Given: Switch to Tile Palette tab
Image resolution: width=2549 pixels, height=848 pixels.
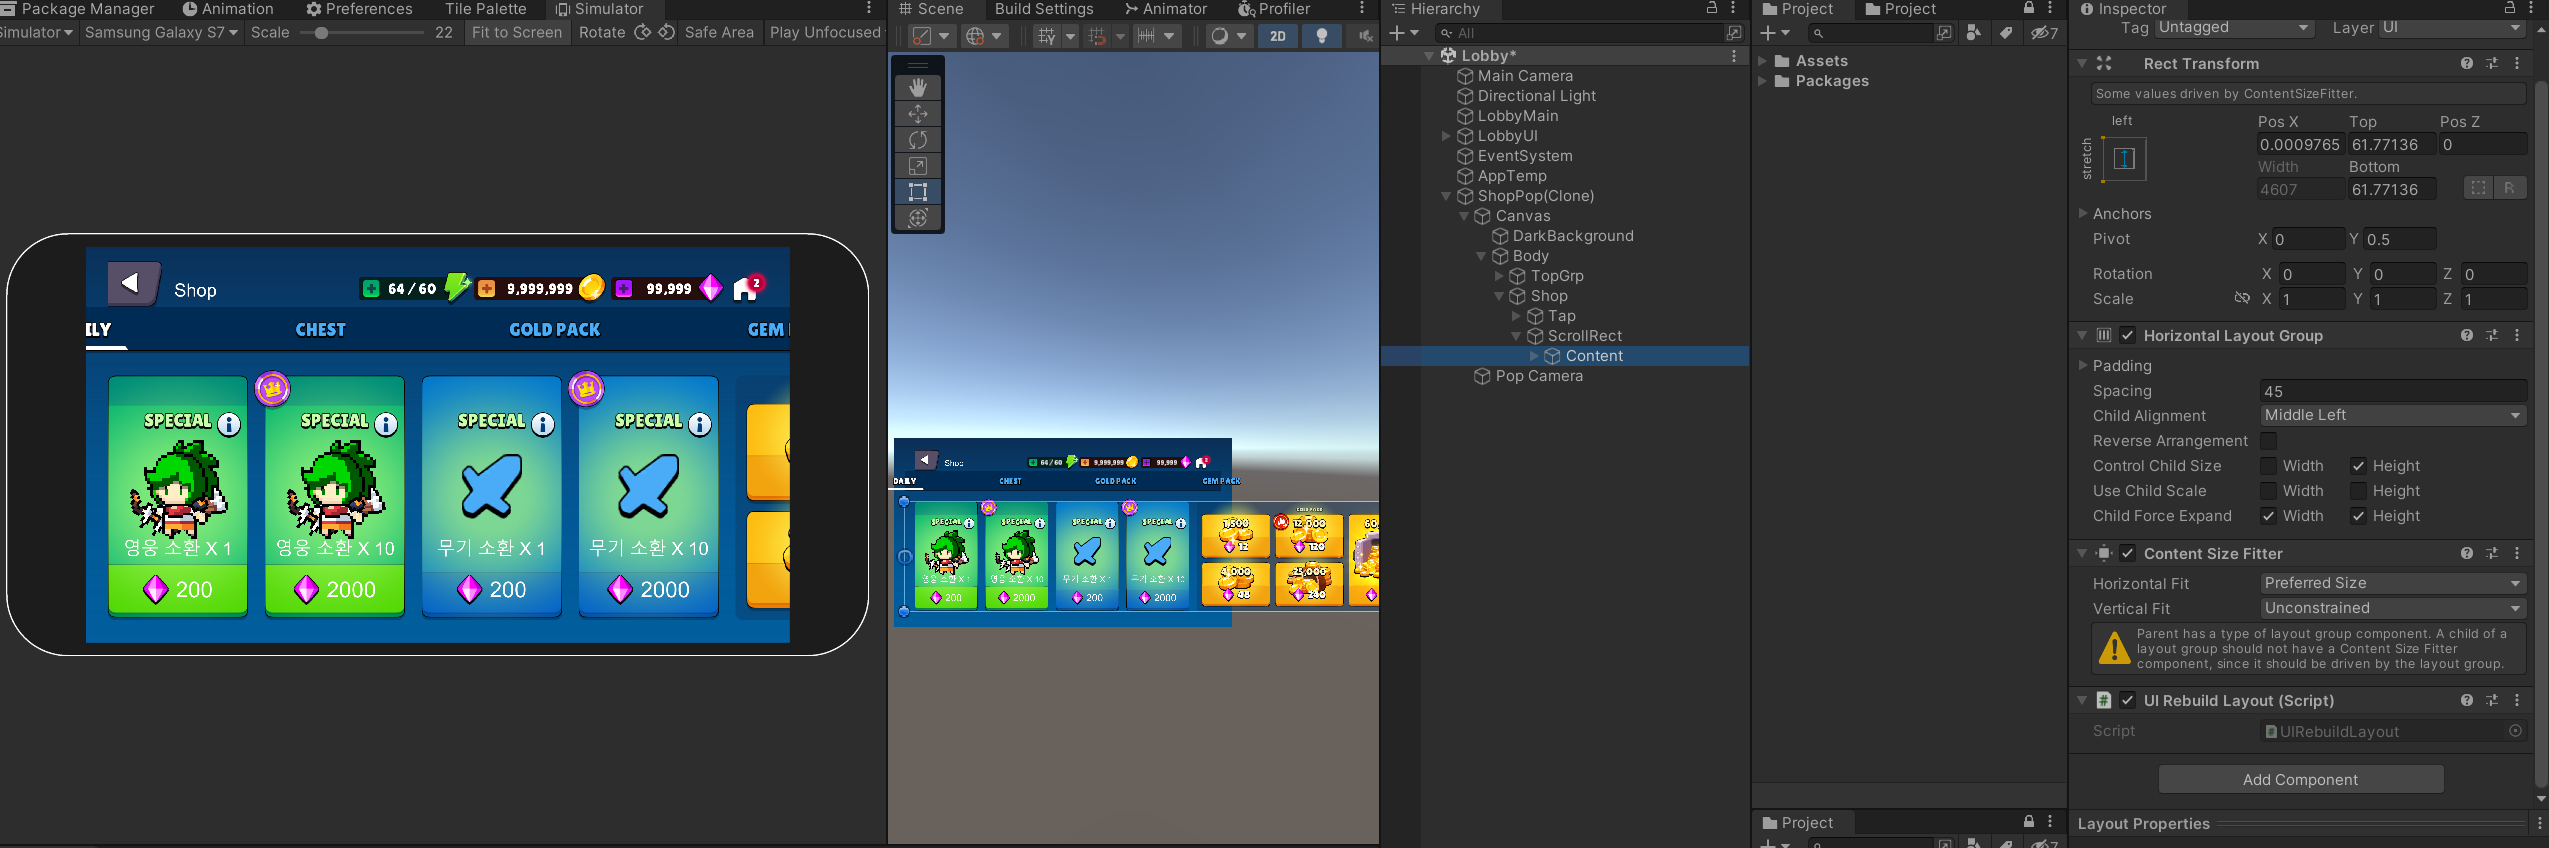Looking at the screenshot, I should [485, 9].
